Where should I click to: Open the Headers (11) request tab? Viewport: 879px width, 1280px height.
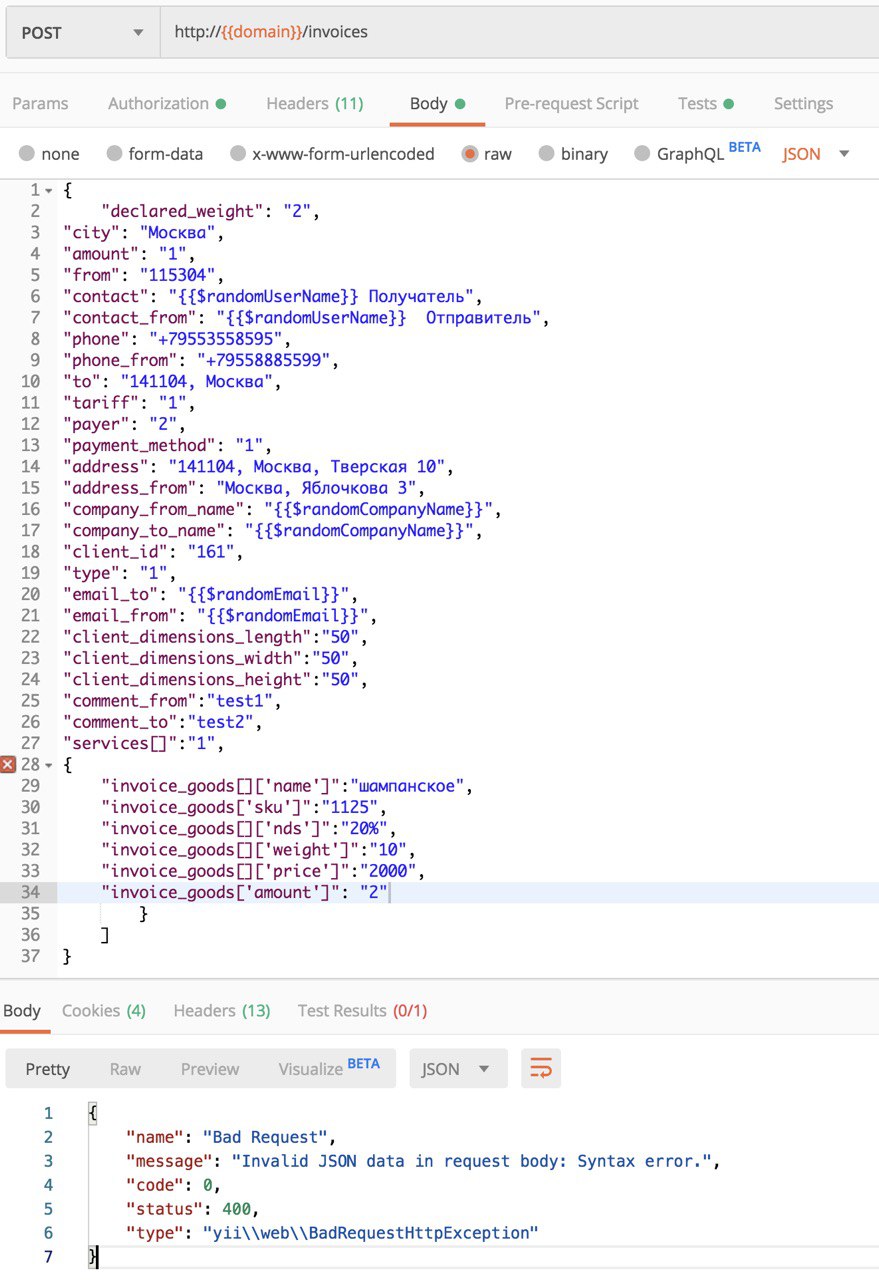point(315,103)
